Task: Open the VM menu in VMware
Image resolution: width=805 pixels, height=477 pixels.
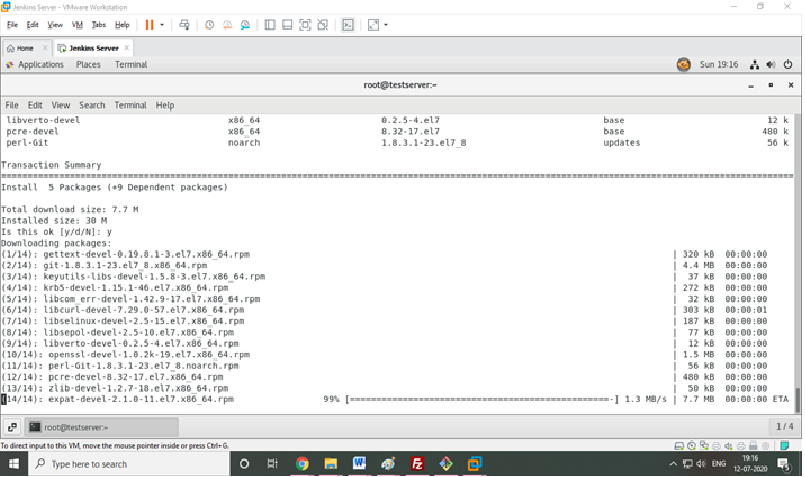Action: pyautogui.click(x=77, y=25)
